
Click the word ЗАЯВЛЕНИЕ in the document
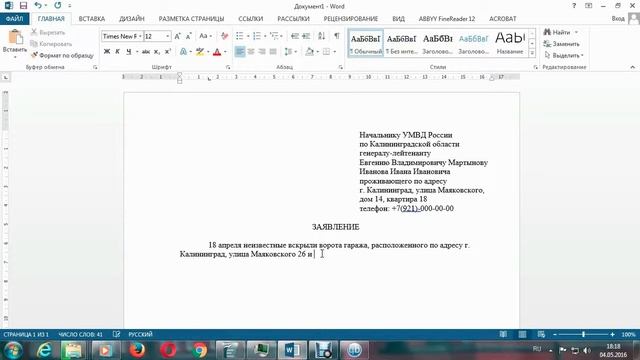point(336,227)
